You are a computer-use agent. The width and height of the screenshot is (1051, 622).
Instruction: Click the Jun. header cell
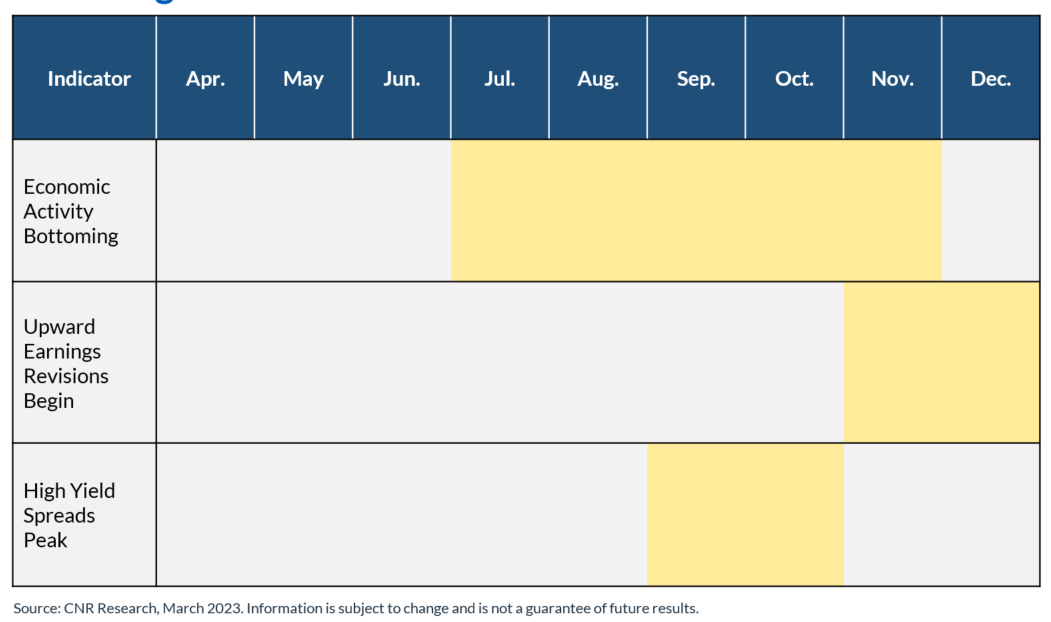(x=401, y=78)
